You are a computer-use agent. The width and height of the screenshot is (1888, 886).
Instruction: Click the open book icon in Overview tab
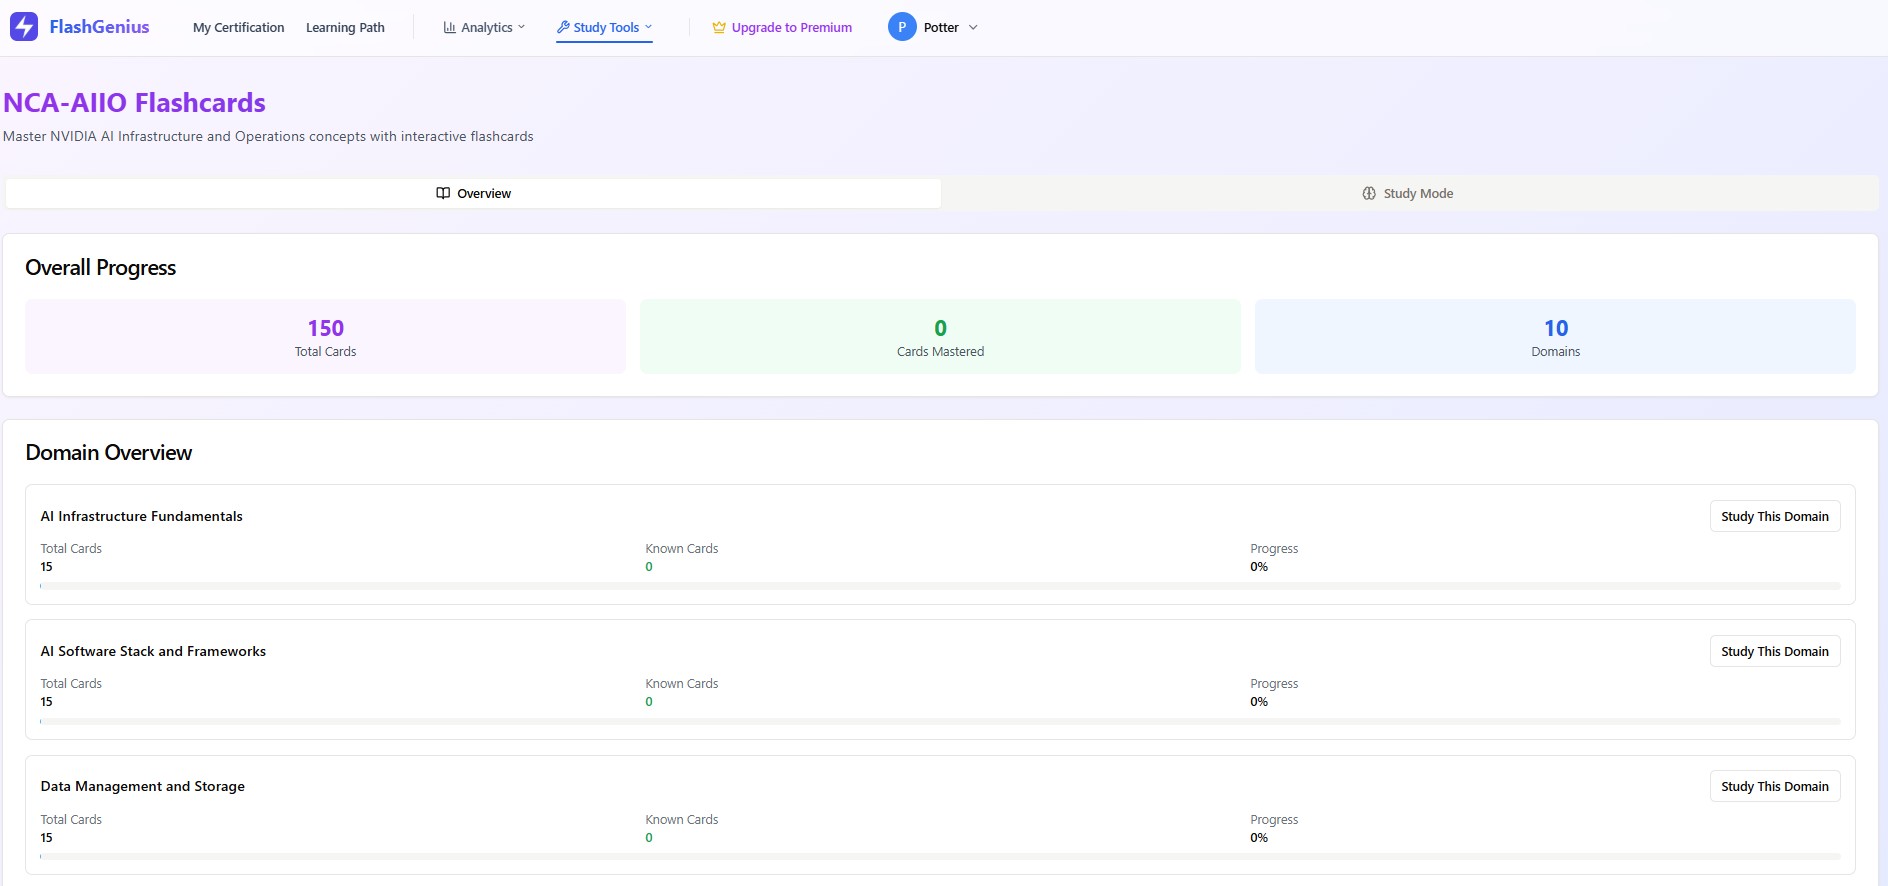(443, 193)
